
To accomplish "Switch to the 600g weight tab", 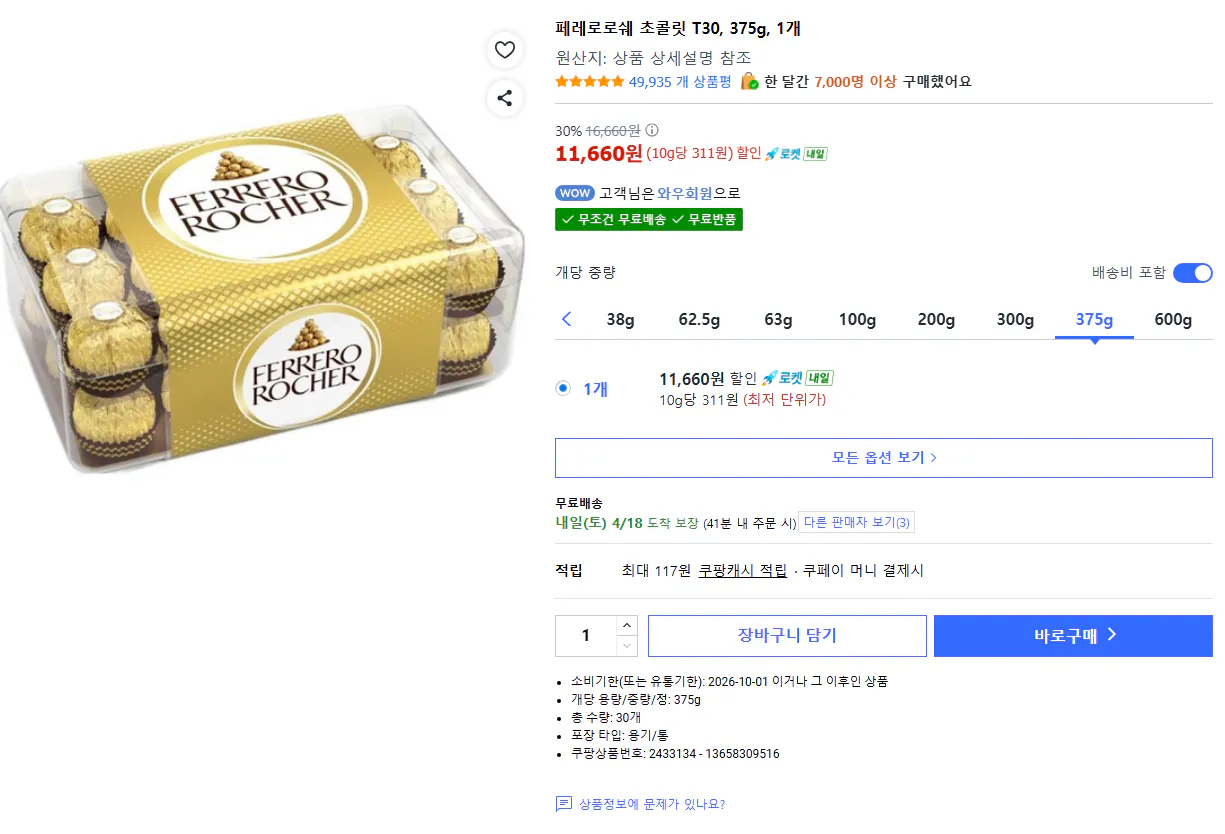I will click(1172, 319).
